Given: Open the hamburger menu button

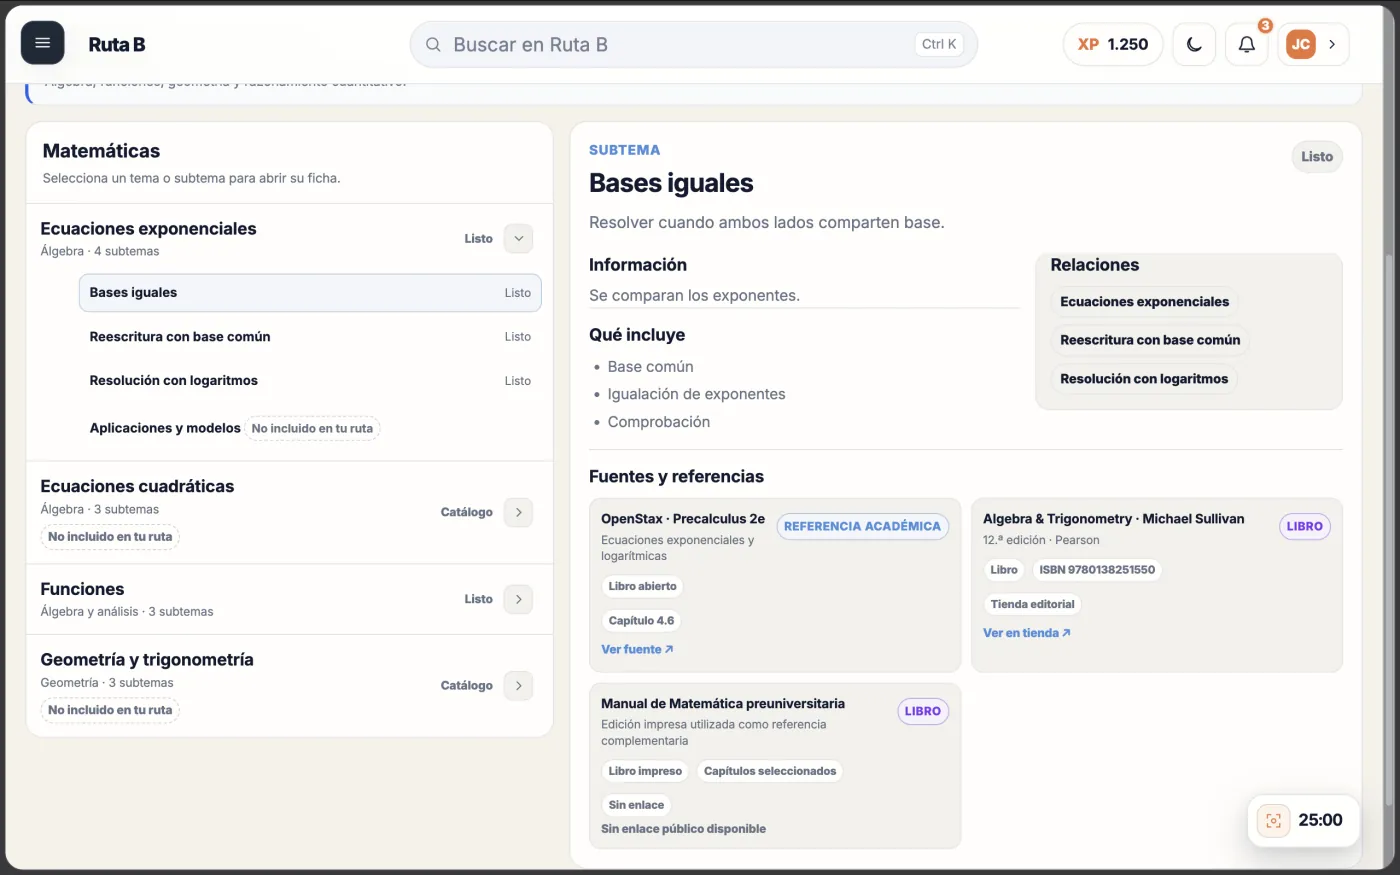Looking at the screenshot, I should 43,43.
